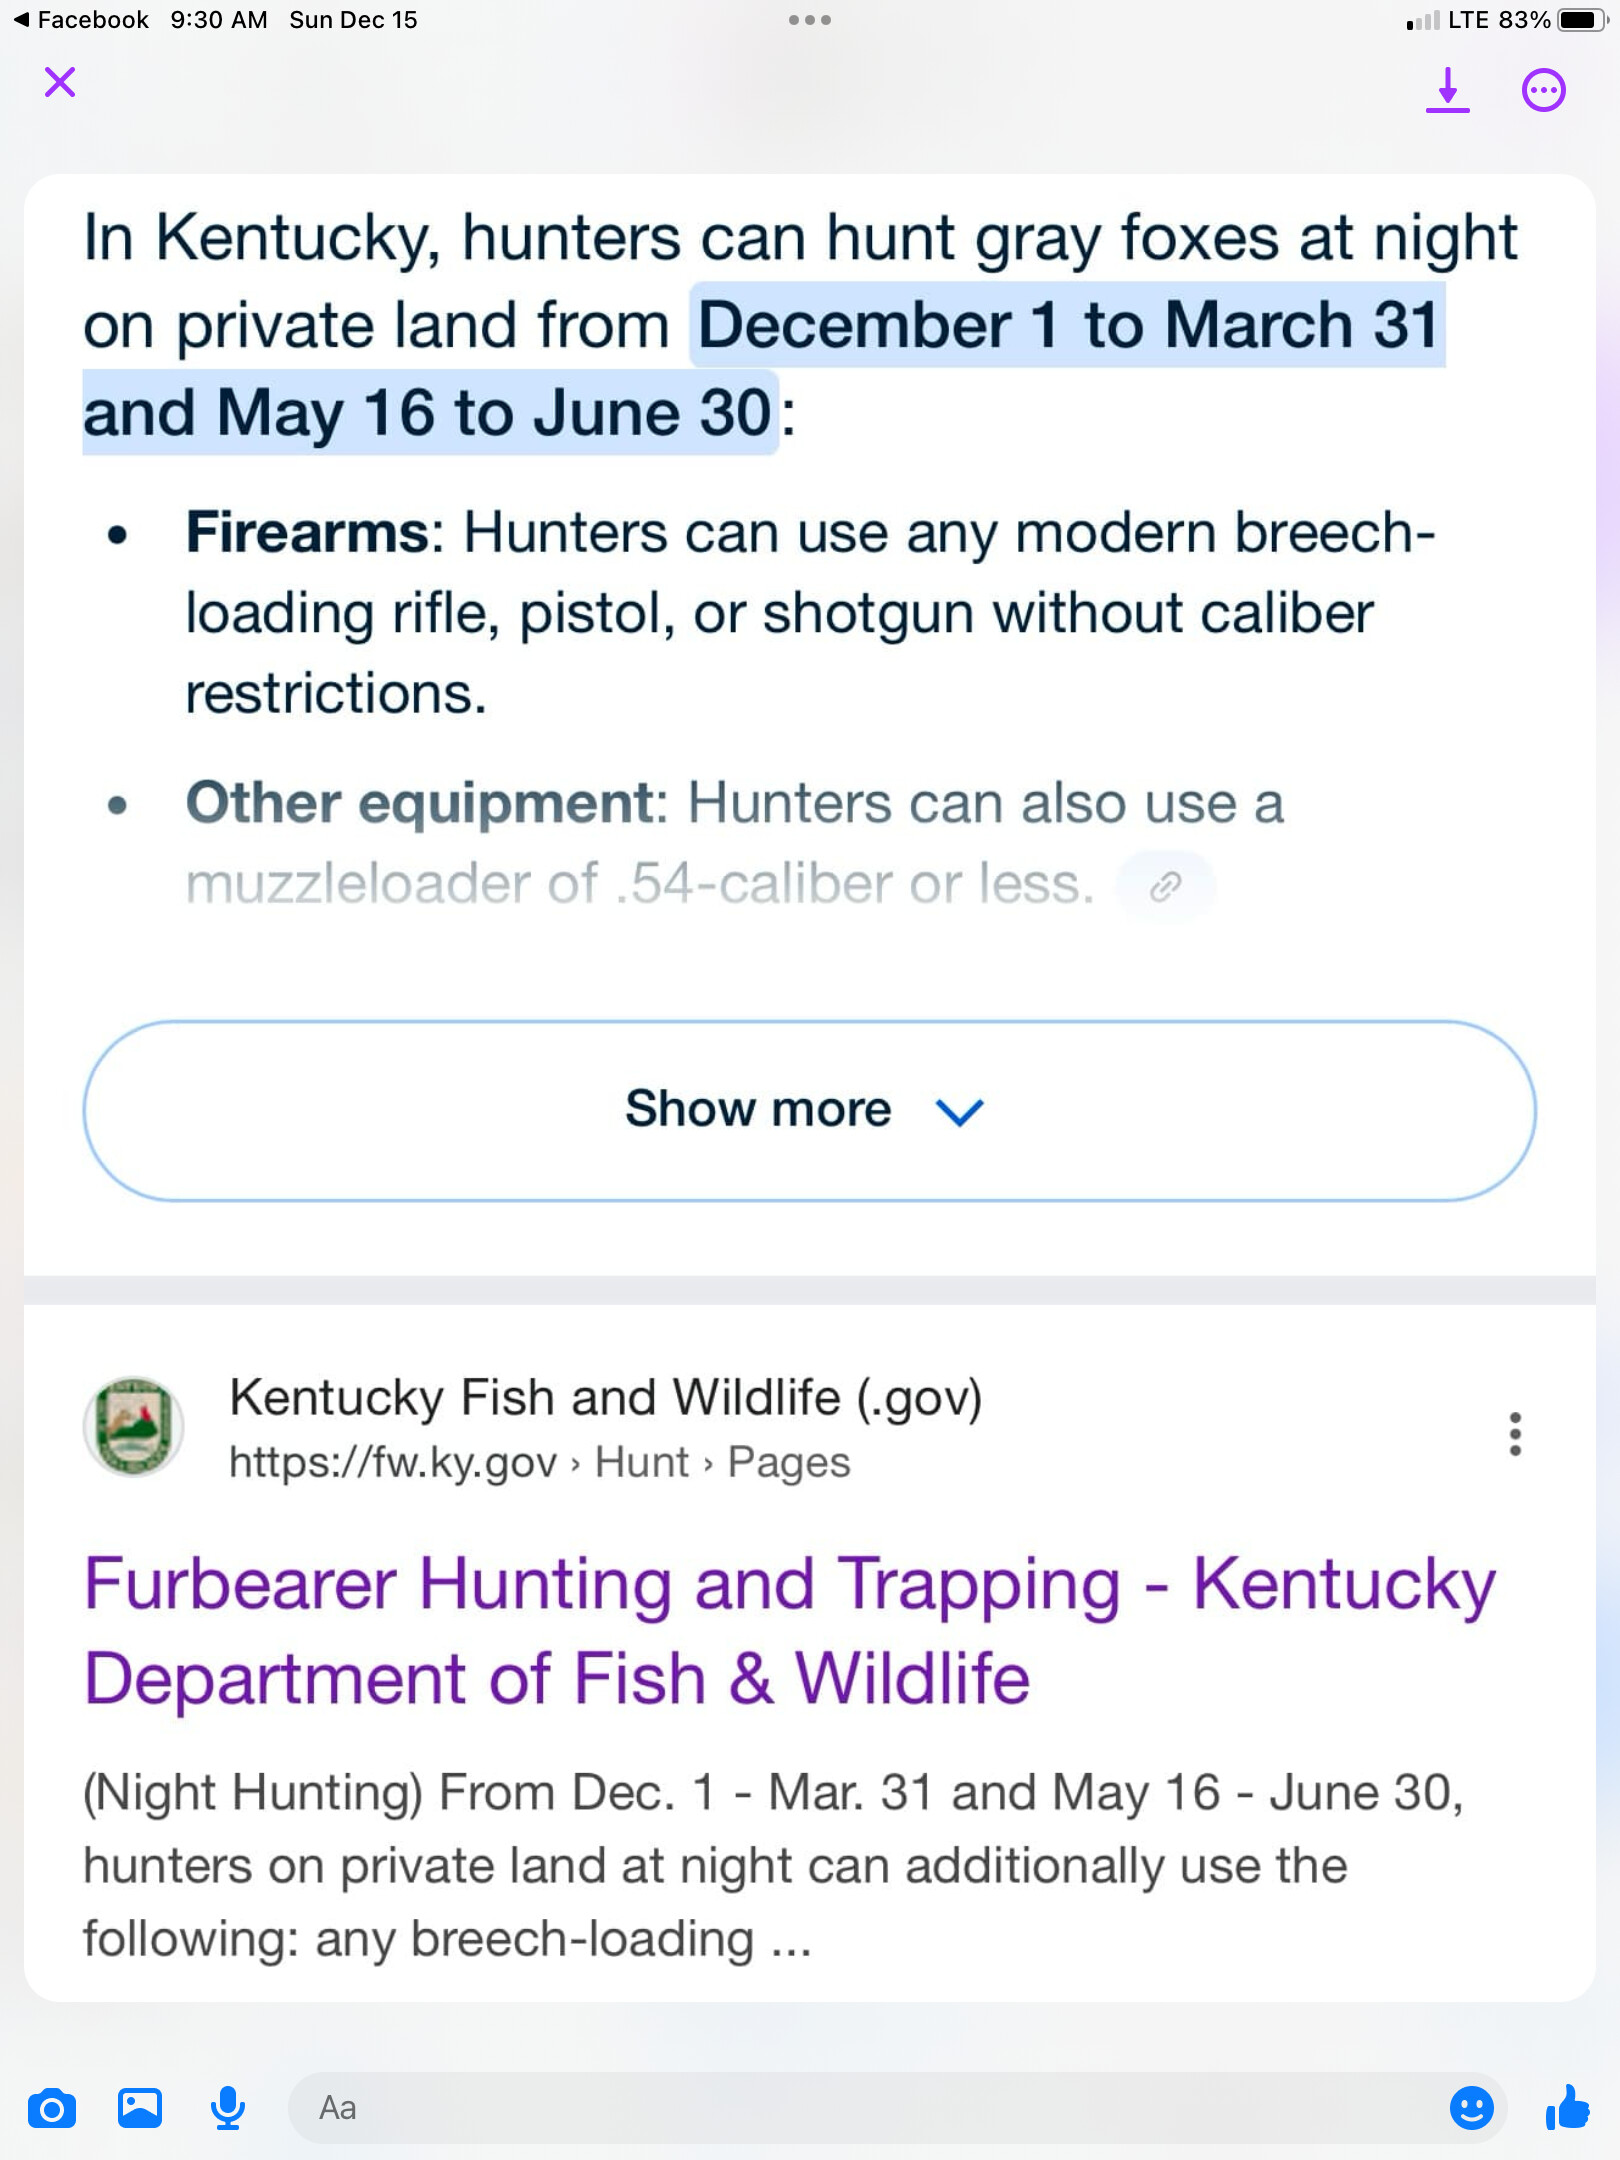Open the more options circle icon
1620x2160 pixels.
[x=1543, y=90]
